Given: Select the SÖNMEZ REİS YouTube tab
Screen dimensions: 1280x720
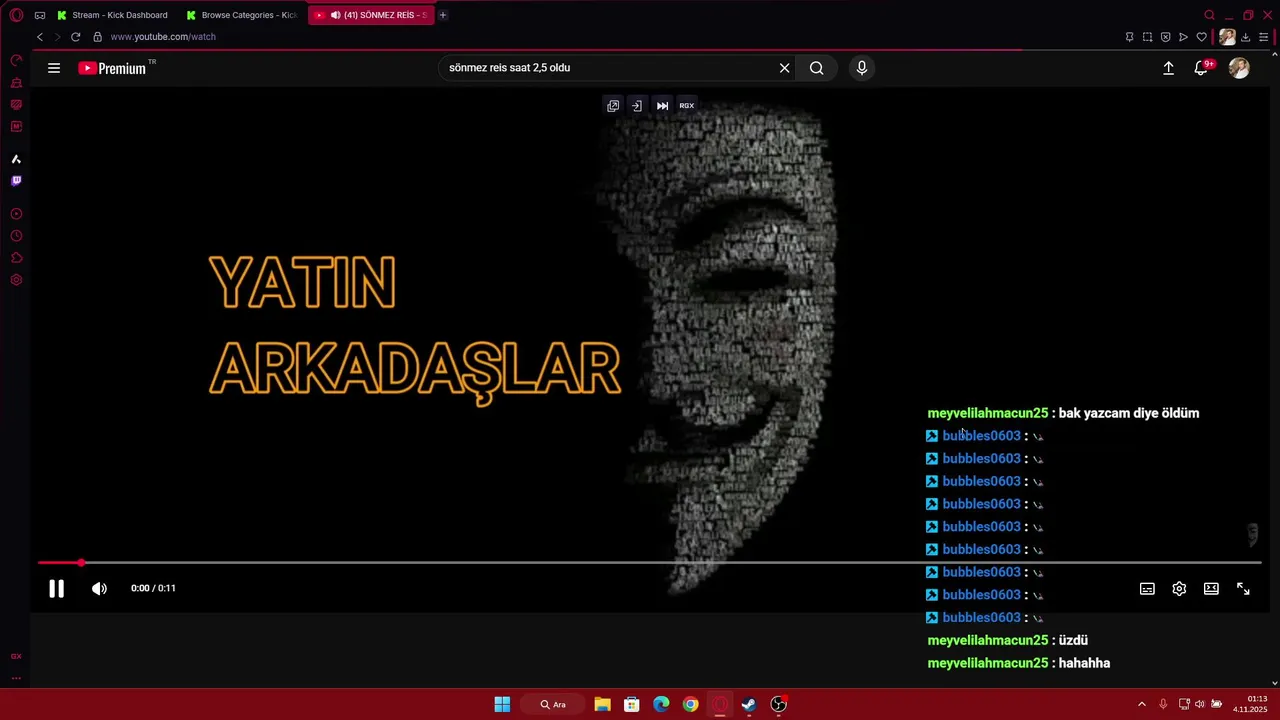Looking at the screenshot, I should [x=371, y=15].
